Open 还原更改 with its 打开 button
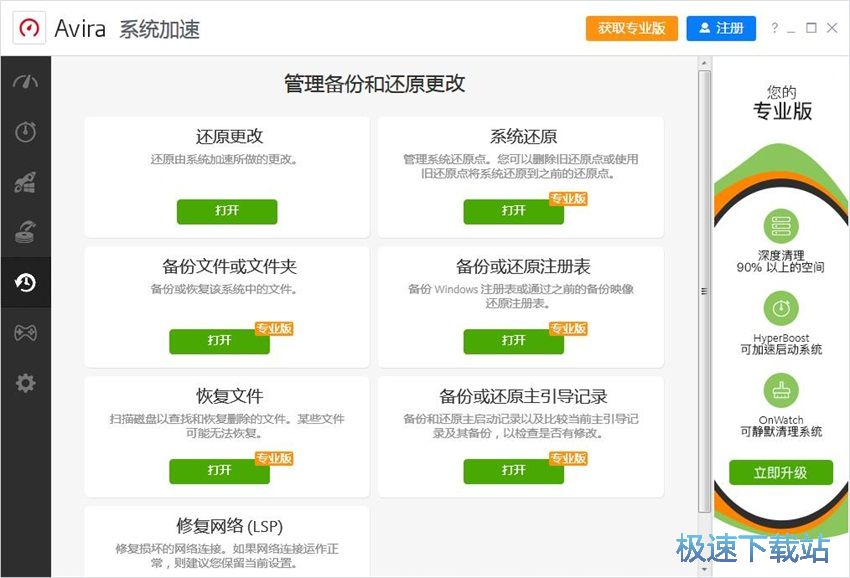This screenshot has width=850, height=578. (x=227, y=211)
